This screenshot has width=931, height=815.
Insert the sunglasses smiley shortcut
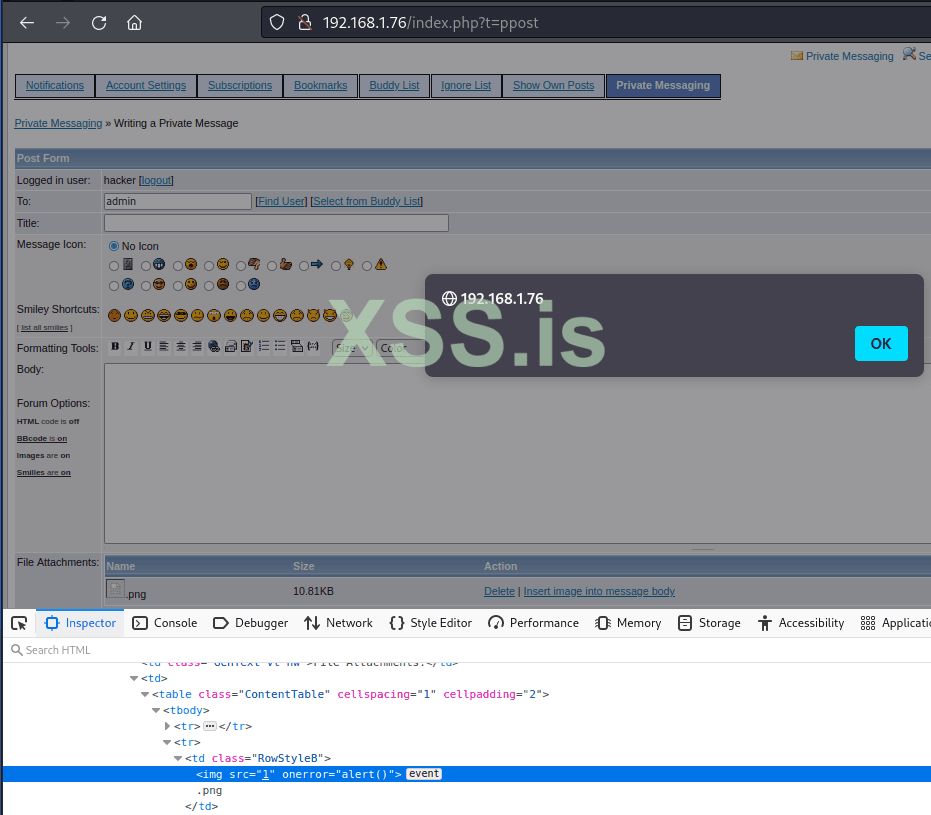click(x=180, y=316)
